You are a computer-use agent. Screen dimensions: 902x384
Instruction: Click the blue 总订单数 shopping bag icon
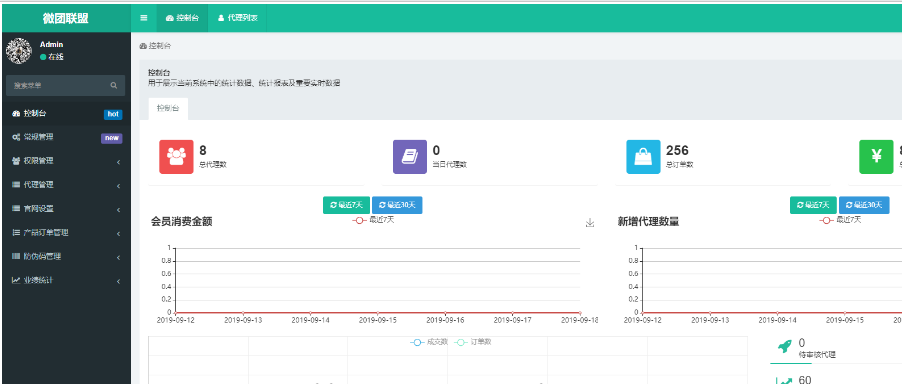coord(643,156)
